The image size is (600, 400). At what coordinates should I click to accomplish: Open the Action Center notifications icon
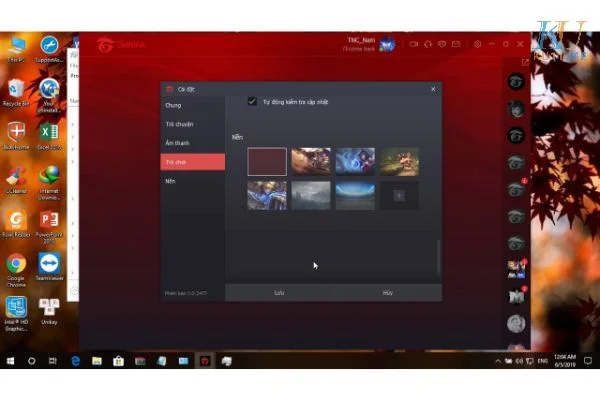coord(588,361)
